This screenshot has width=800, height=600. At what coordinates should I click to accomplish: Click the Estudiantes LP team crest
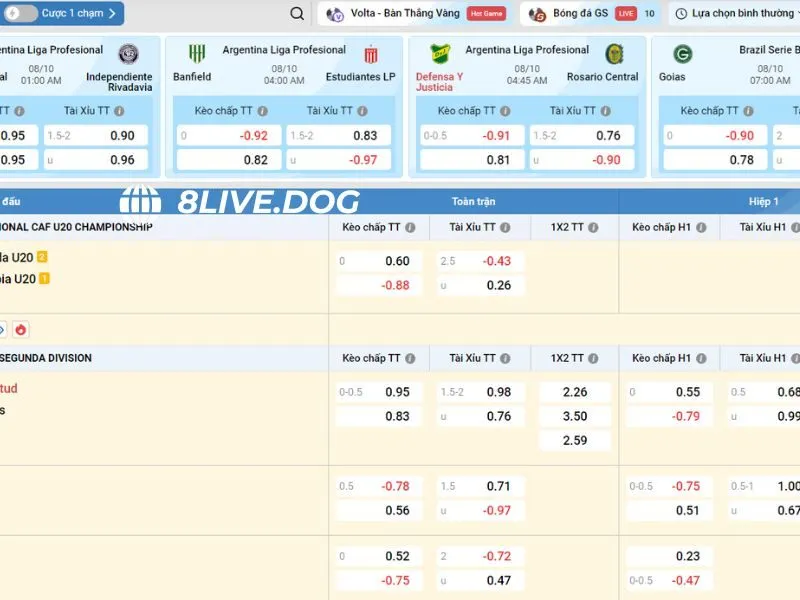371,54
